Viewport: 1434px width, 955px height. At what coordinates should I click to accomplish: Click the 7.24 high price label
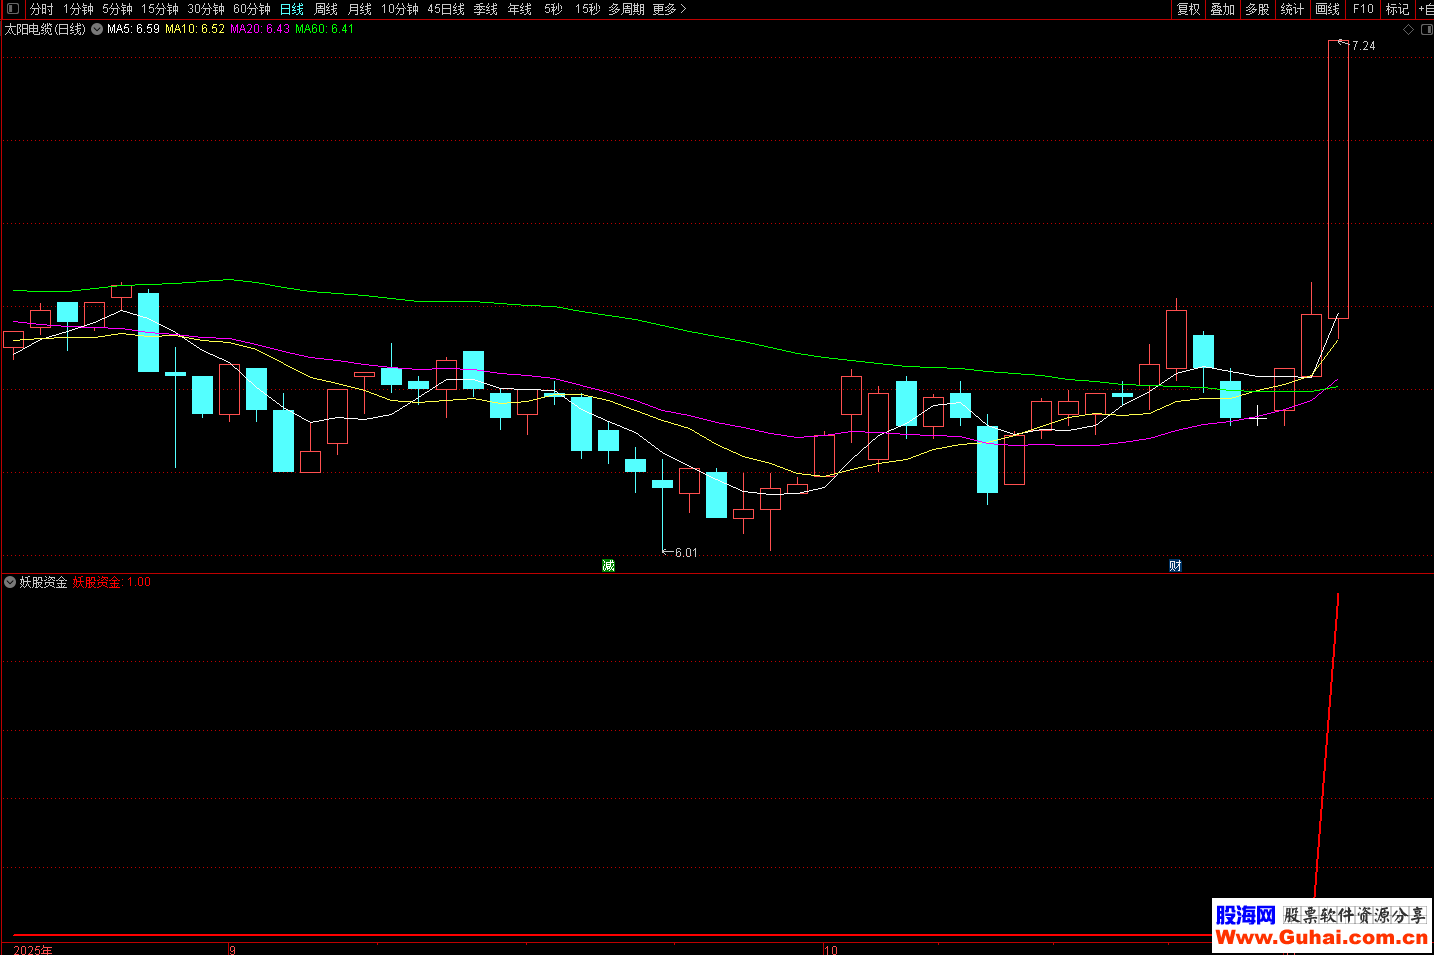[1363, 46]
